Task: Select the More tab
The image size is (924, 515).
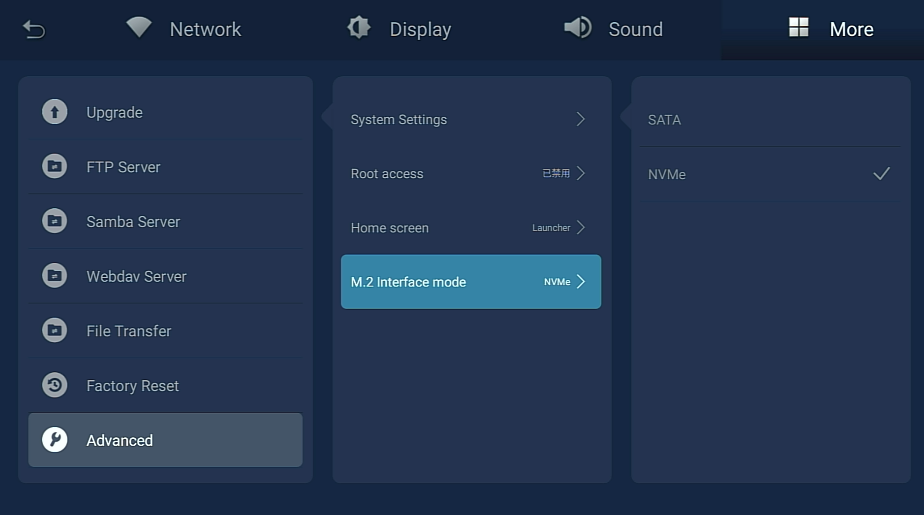Action: pos(831,29)
